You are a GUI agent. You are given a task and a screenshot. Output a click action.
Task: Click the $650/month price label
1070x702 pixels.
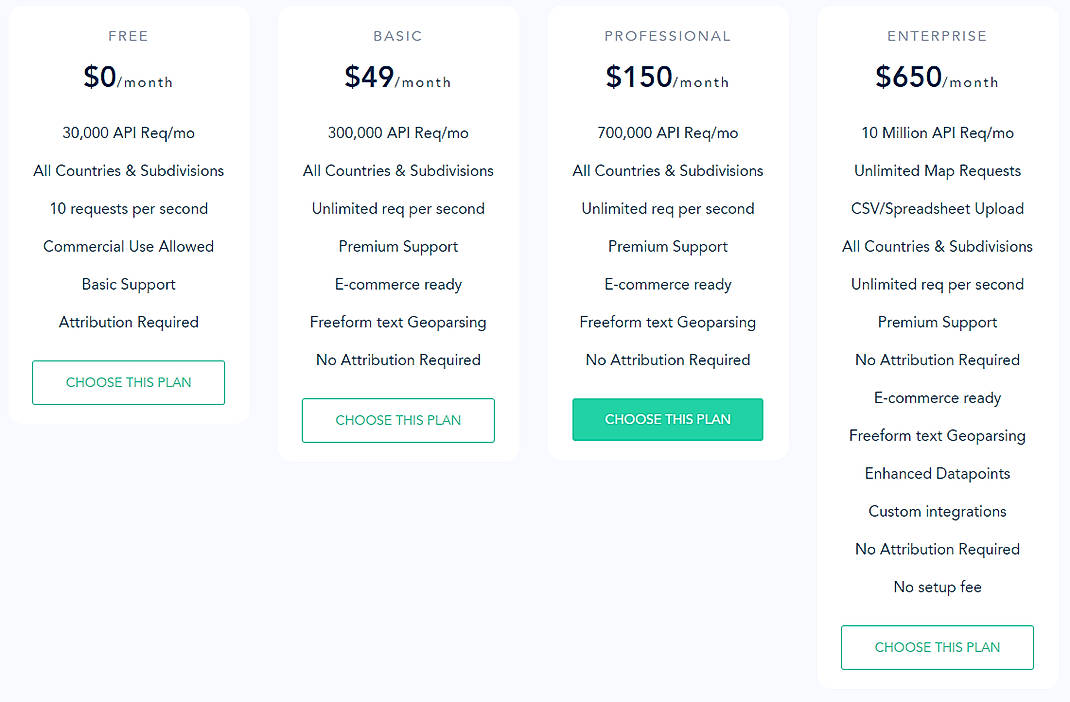pyautogui.click(x=937, y=76)
